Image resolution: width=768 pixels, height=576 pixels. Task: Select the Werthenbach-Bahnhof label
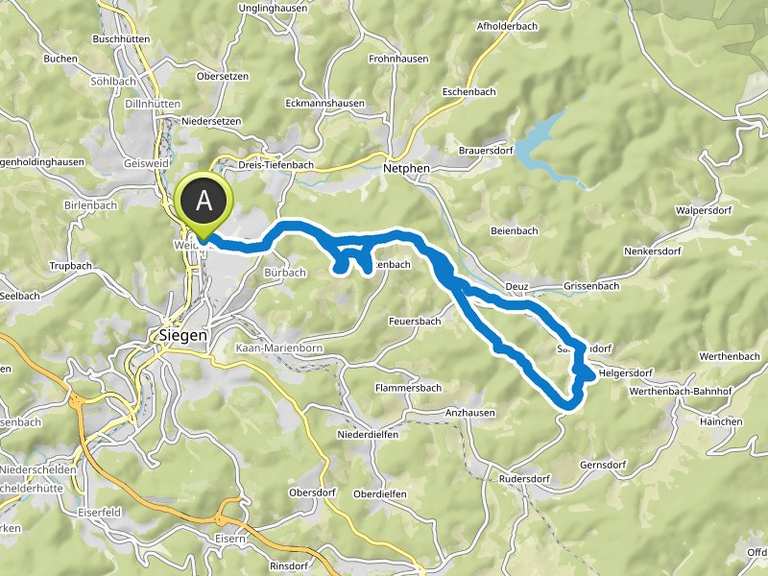click(x=680, y=391)
